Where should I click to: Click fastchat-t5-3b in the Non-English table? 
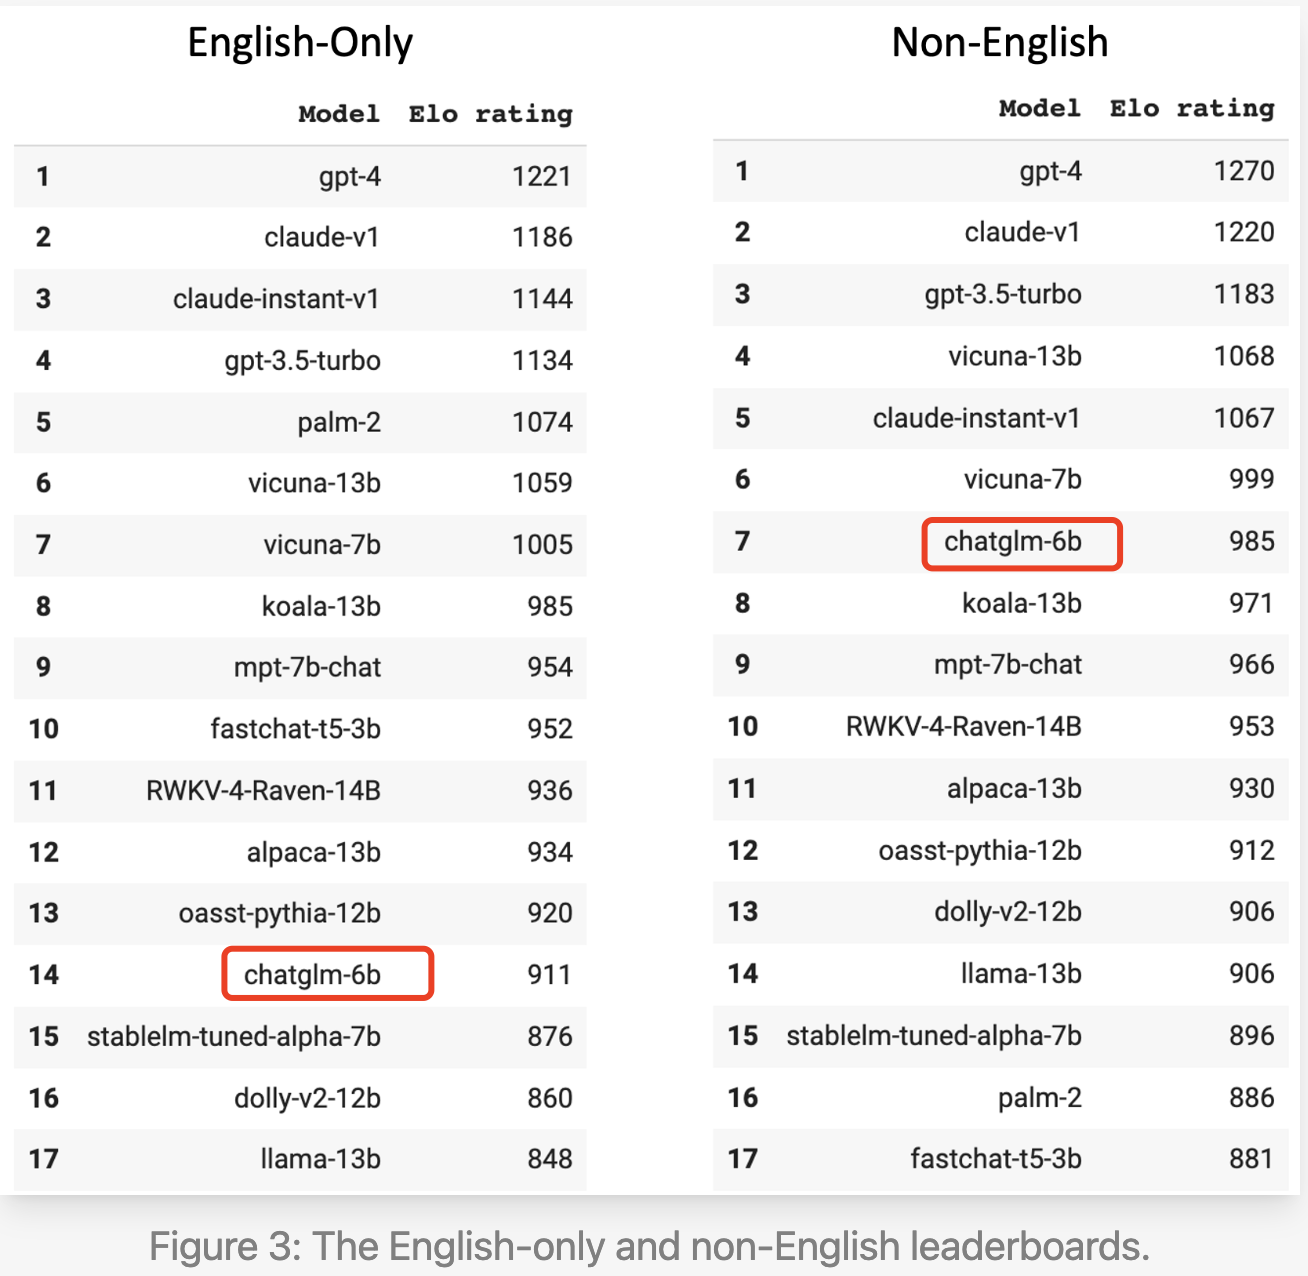(x=996, y=1159)
